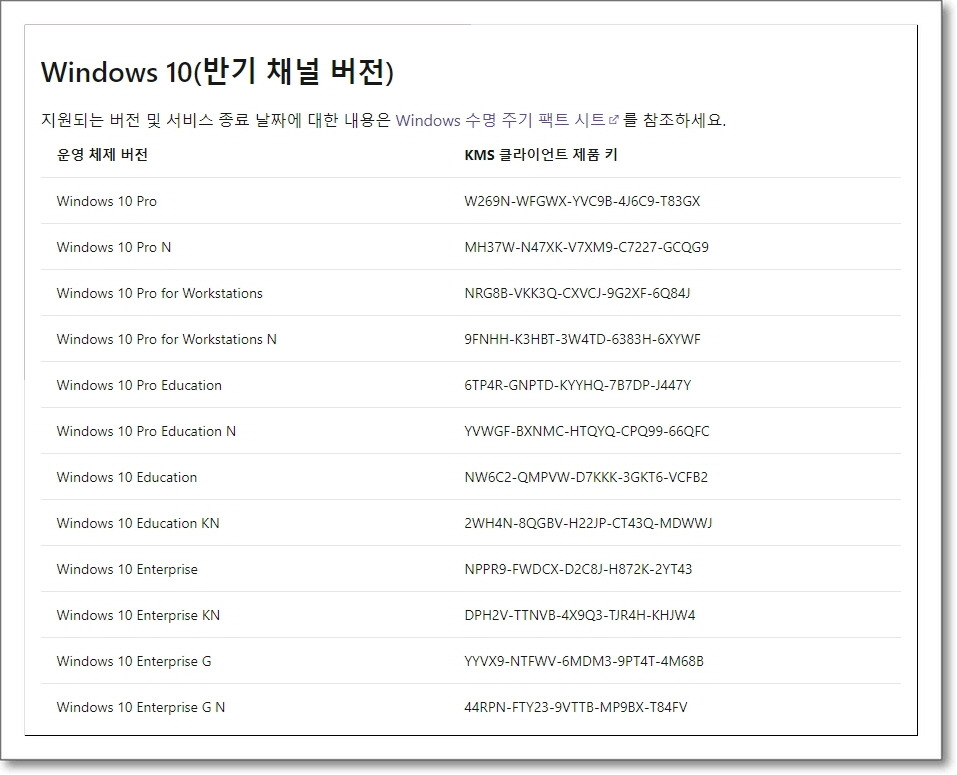Image resolution: width=957 pixels, height=775 pixels.
Task: Select the Windows 10 Pro N label
Action: 114,247
